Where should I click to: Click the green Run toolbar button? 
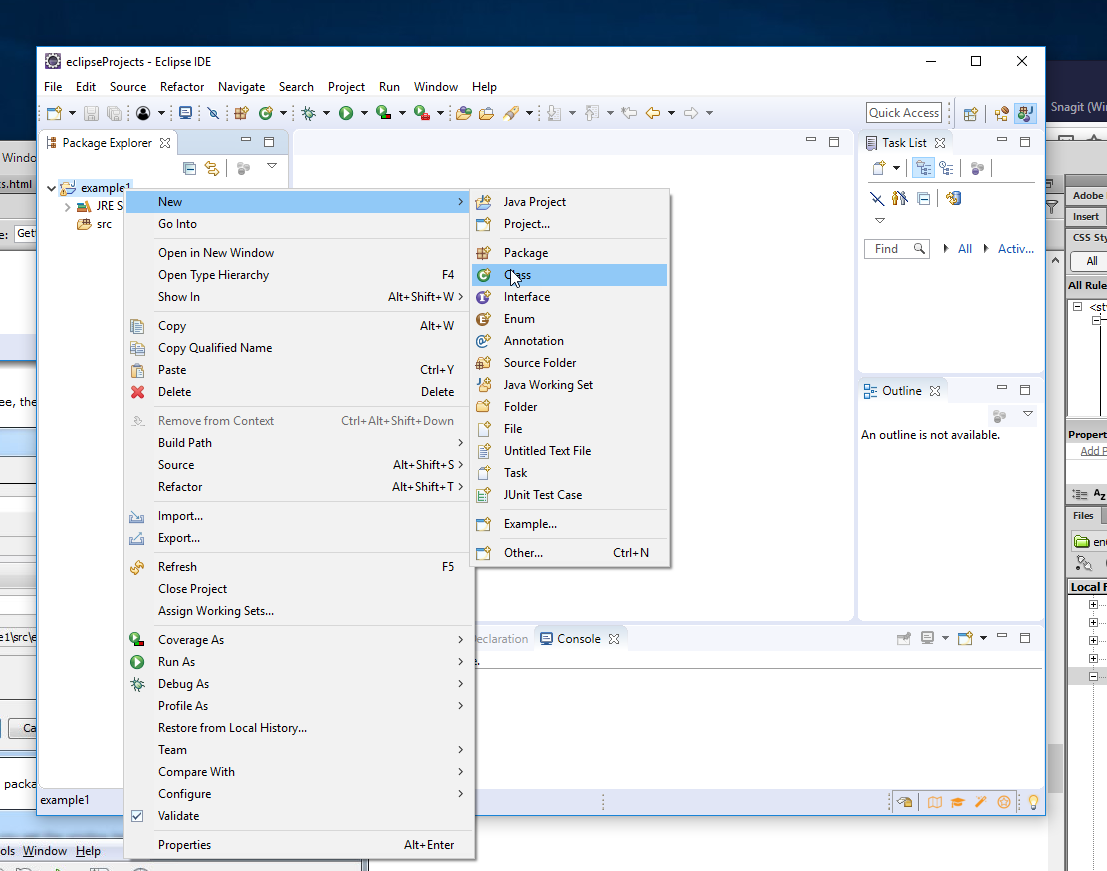346,113
